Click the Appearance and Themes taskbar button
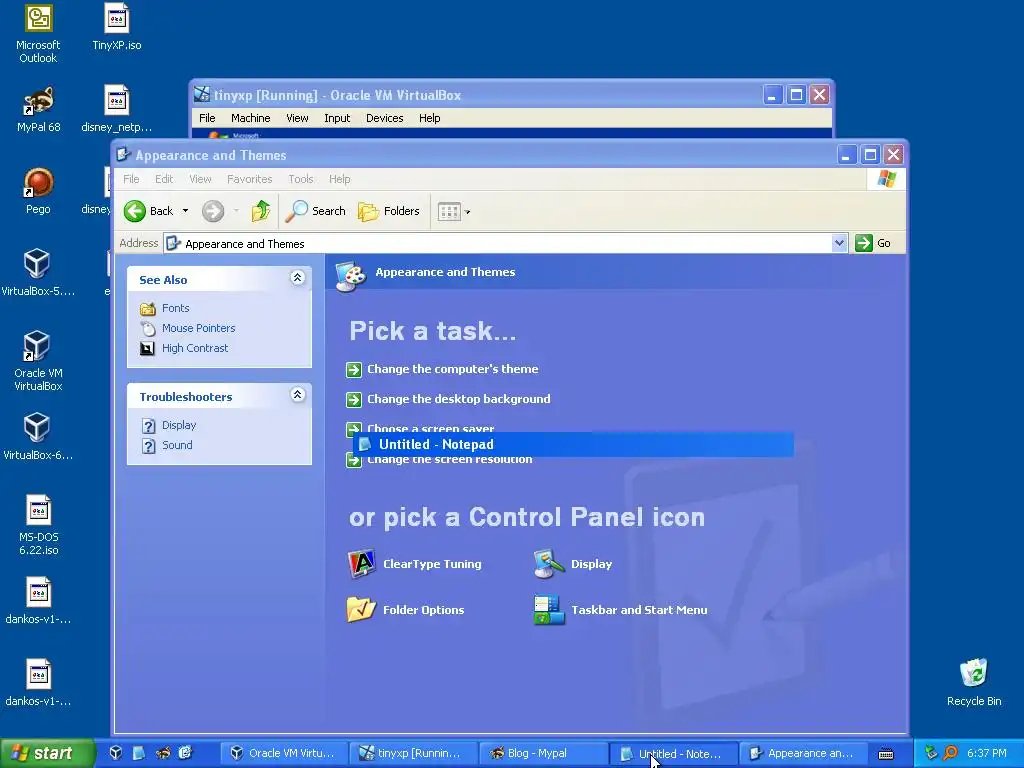1024x768 pixels. (803, 754)
